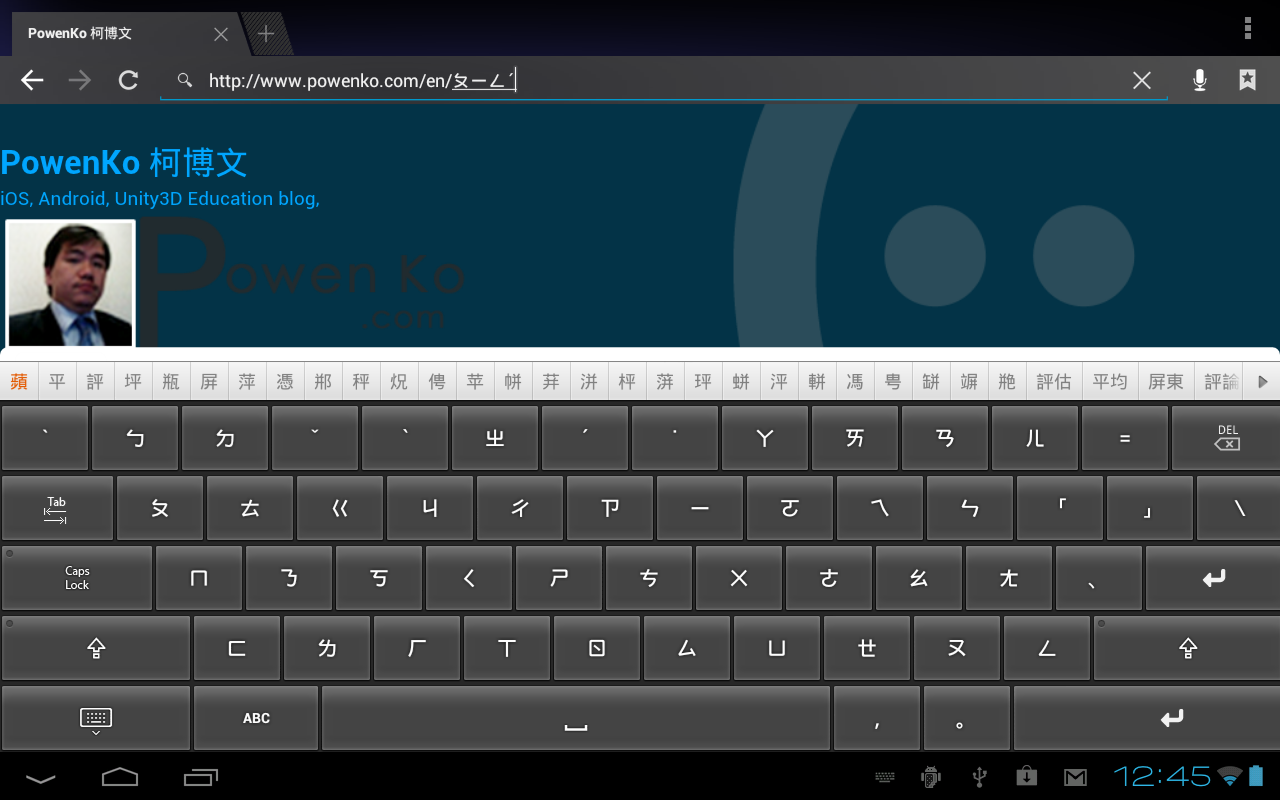
Task: Tap the ㄐ key
Action: (x=430, y=508)
